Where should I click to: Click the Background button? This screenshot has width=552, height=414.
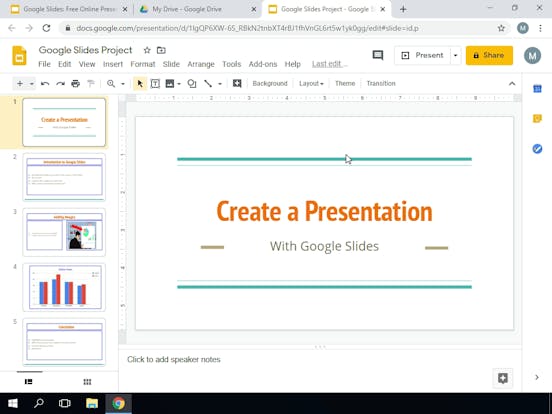(x=270, y=83)
